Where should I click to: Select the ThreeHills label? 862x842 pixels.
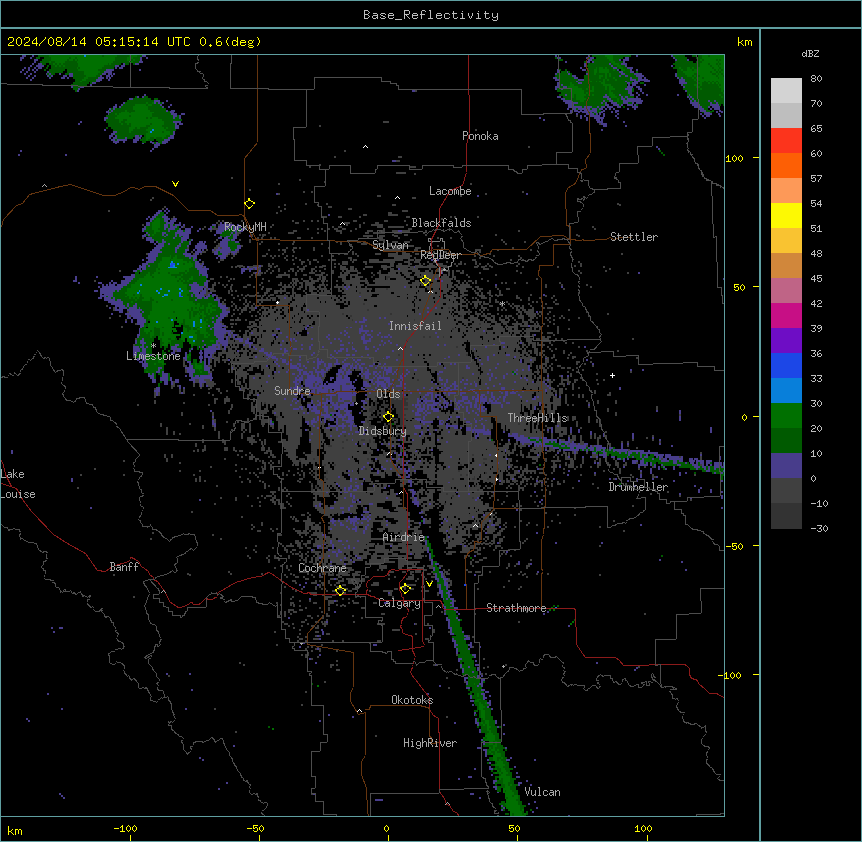coord(538,418)
